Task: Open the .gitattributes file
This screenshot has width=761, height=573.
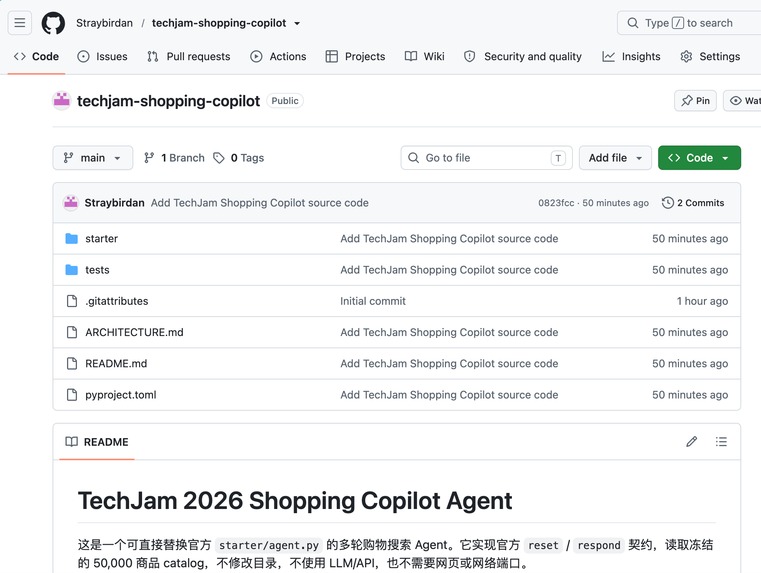Action: [x=116, y=301]
